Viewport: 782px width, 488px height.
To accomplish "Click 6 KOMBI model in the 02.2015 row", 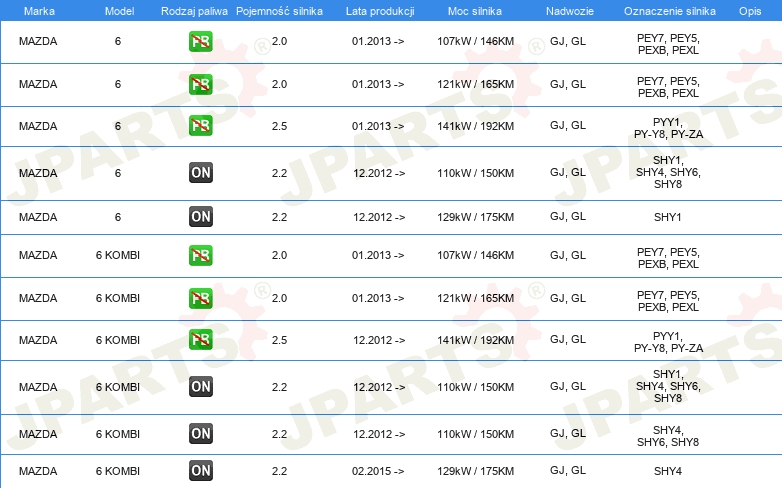I will (118, 471).
